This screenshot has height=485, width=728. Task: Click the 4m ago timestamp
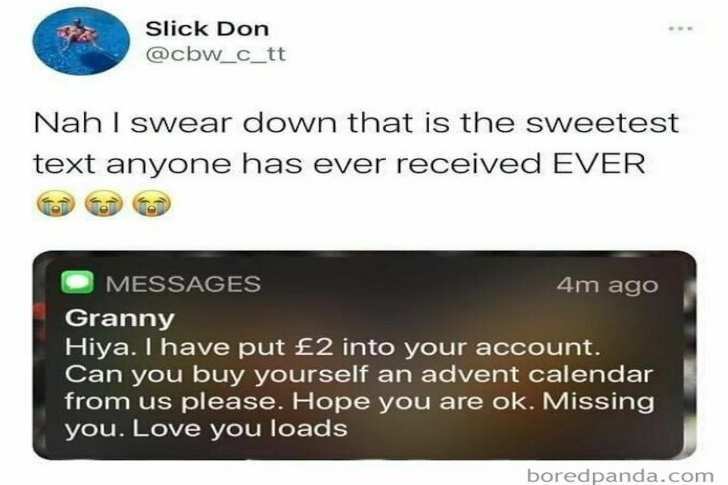607,285
